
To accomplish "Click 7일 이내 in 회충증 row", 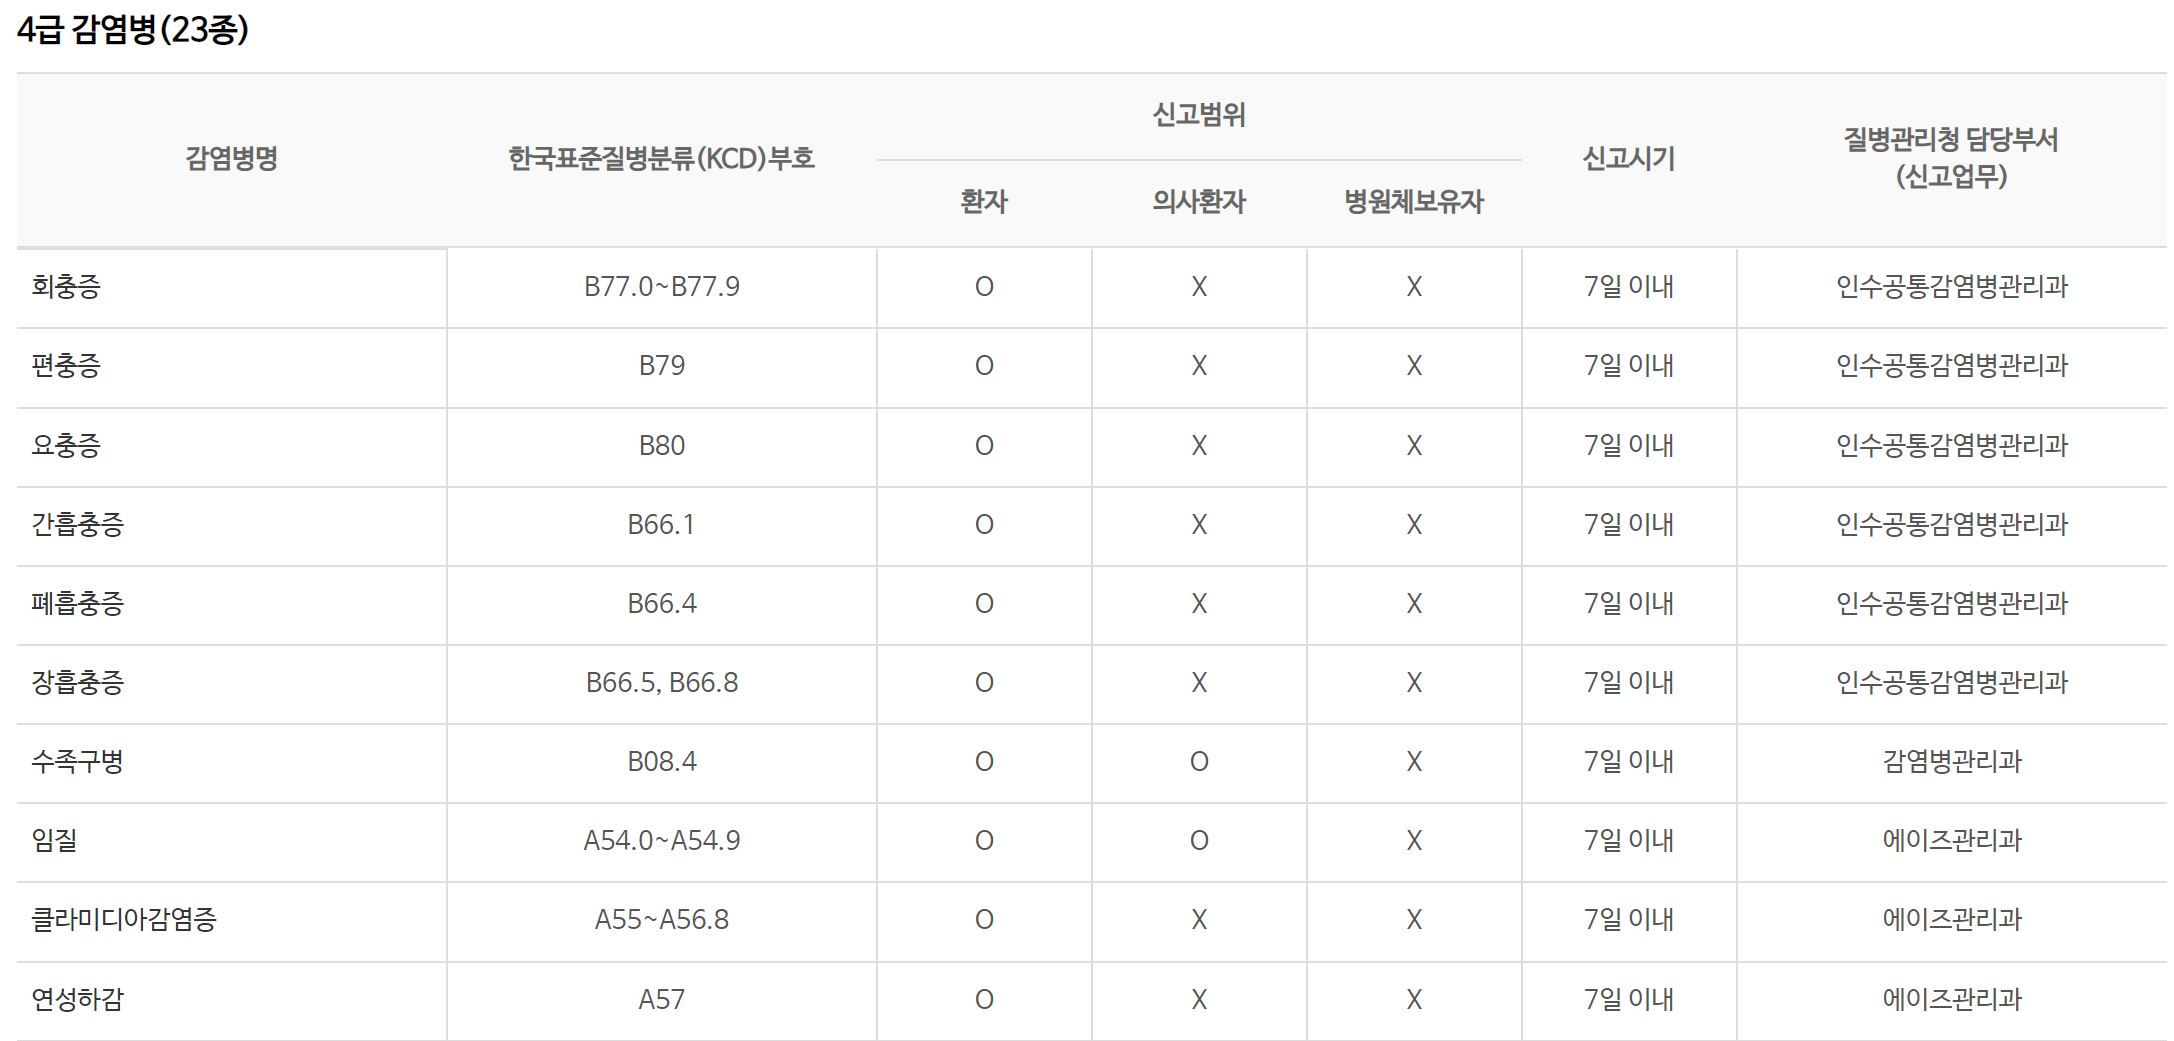I will coord(1629,287).
